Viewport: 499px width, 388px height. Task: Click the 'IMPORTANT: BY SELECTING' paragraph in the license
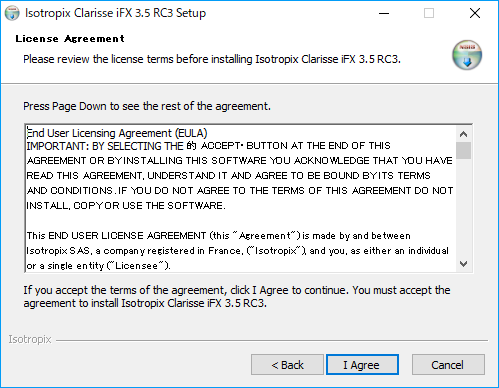(240, 175)
